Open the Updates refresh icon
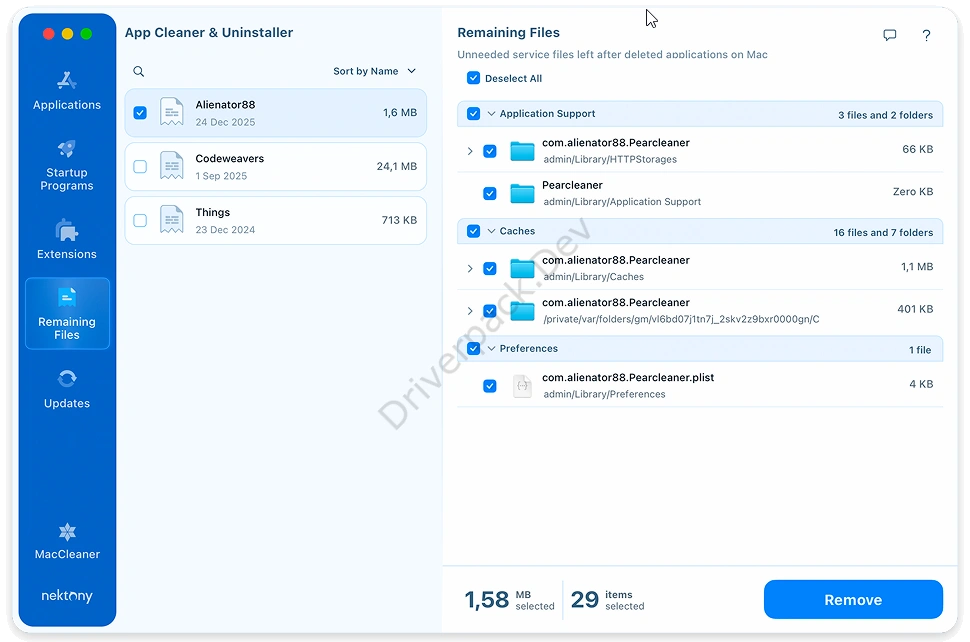The width and height of the screenshot is (970, 642). [67, 379]
